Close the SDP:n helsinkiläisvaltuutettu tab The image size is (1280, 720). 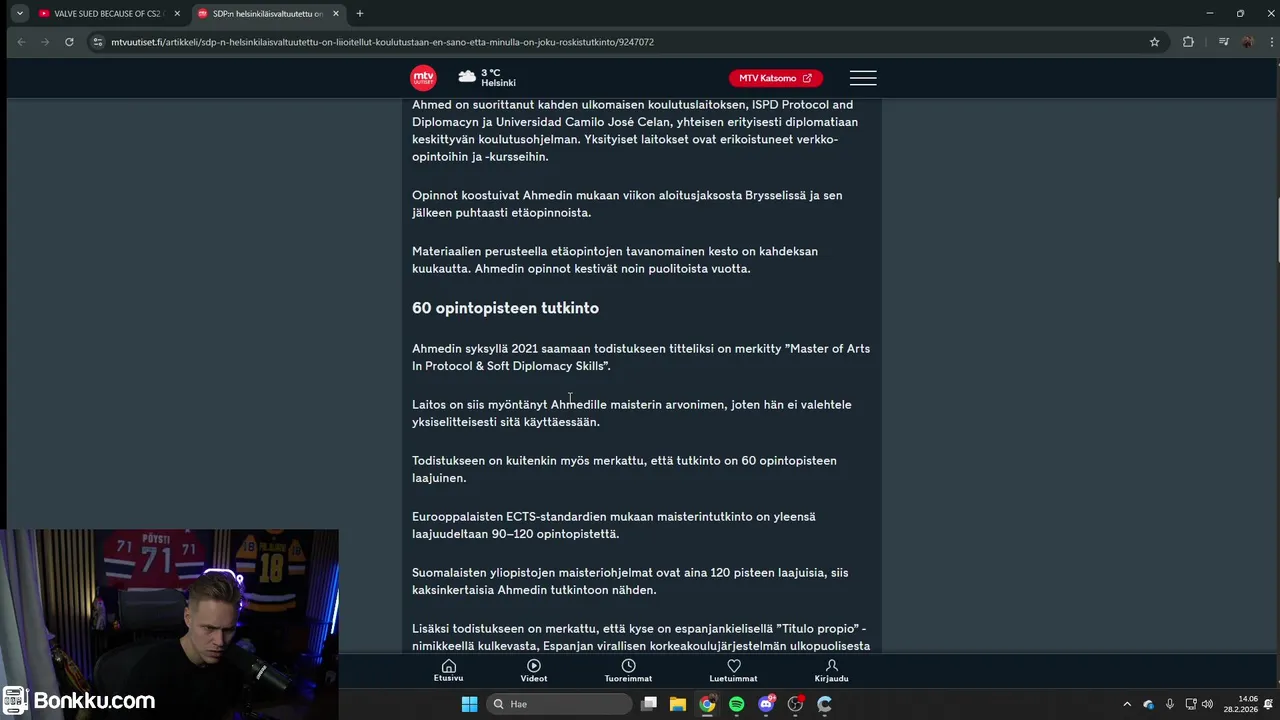click(x=336, y=14)
